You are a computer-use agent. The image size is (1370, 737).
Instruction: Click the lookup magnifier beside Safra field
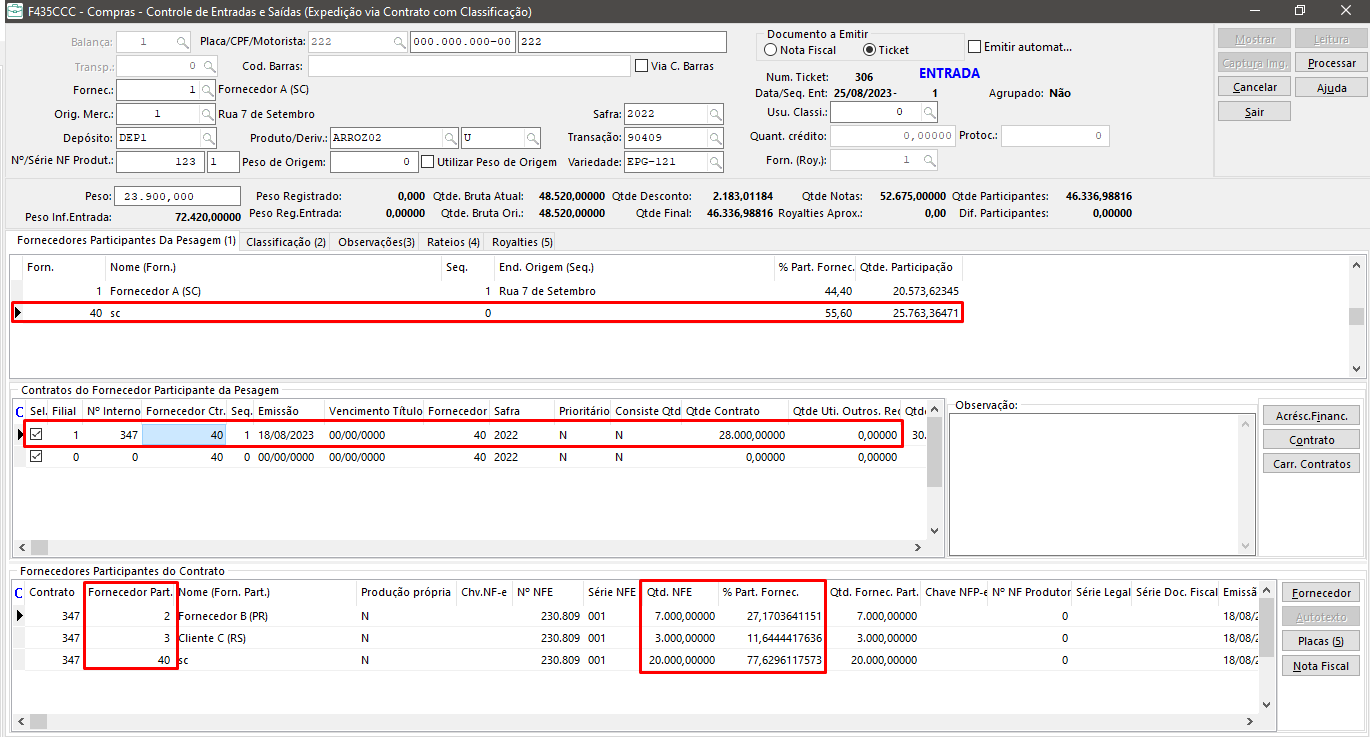click(716, 114)
